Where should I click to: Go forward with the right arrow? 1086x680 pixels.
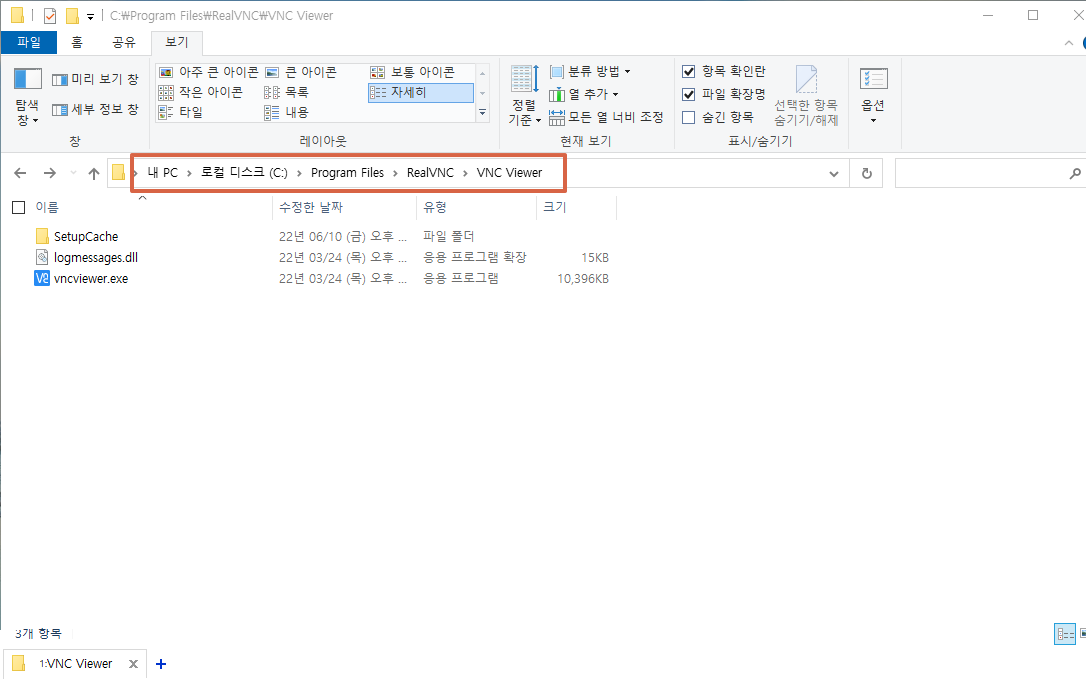pos(50,173)
